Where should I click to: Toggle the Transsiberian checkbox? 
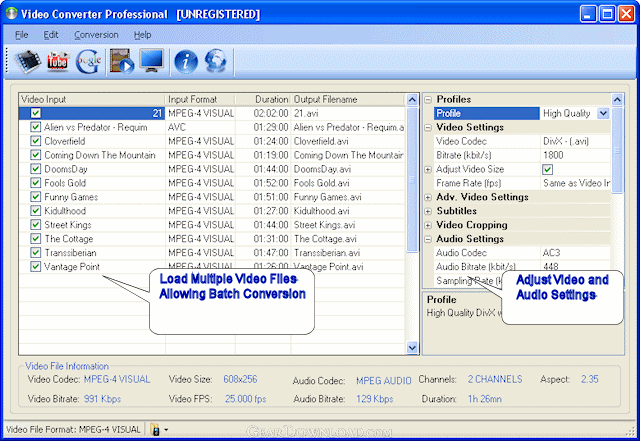point(36,252)
